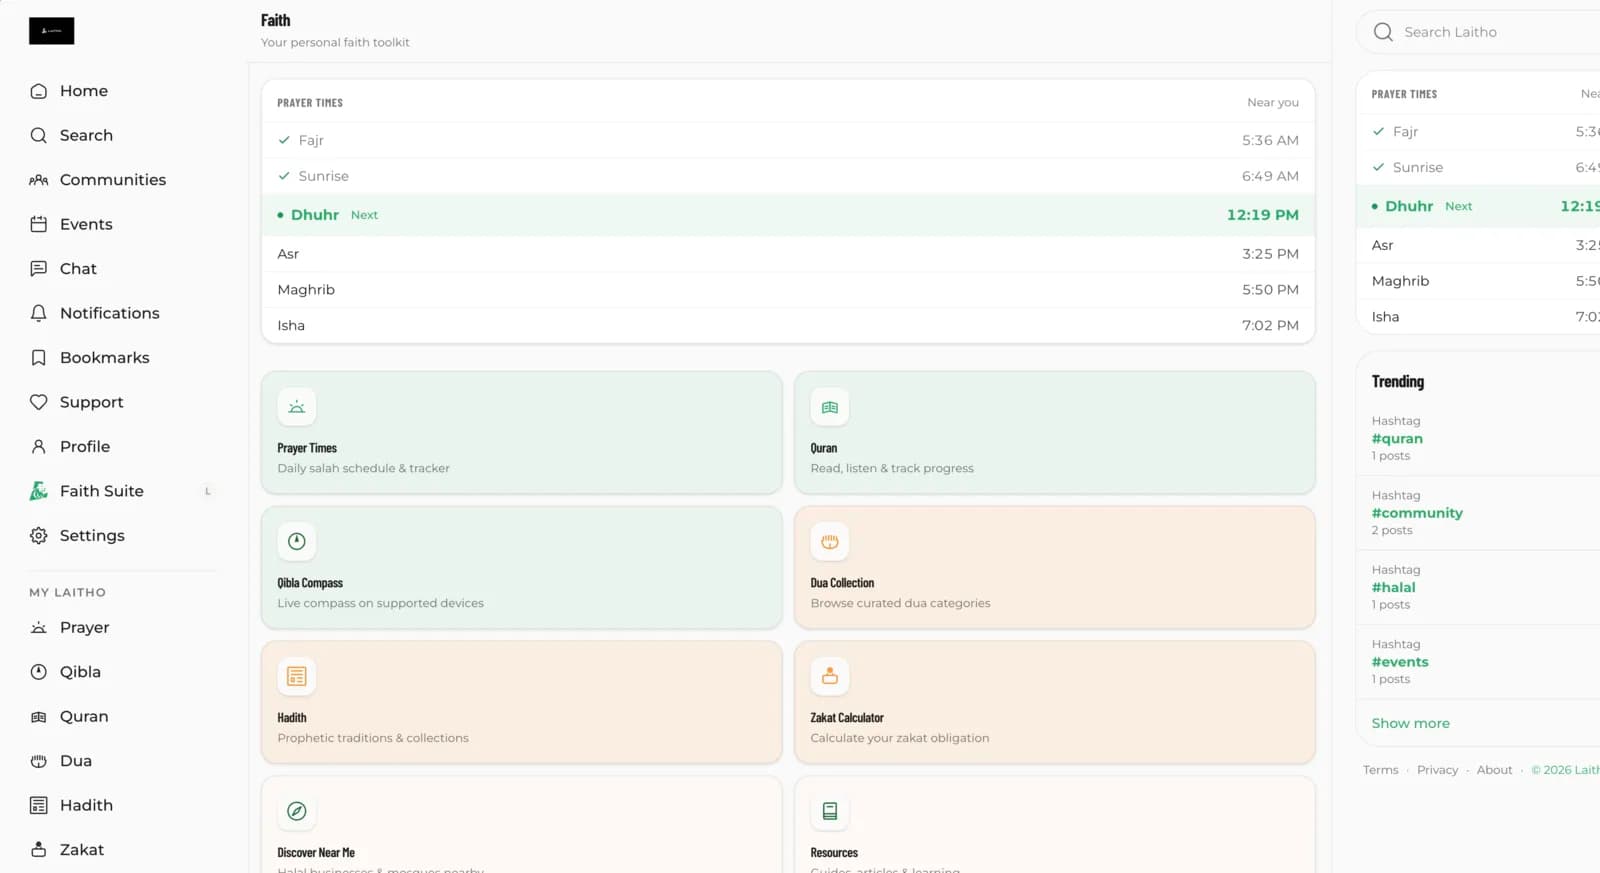Click the Zakat Calculator card icon
The image size is (1600, 873).
pyautogui.click(x=830, y=676)
